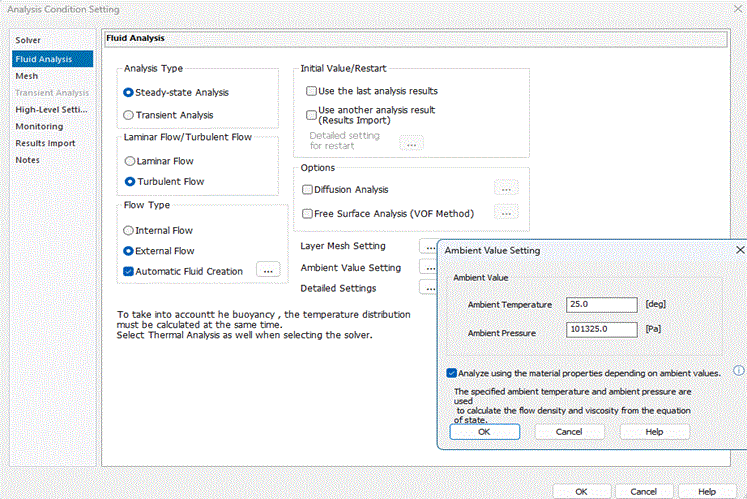Select Transient Analysis radio button
Viewport: 747px width, 499px height.
[x=129, y=115]
